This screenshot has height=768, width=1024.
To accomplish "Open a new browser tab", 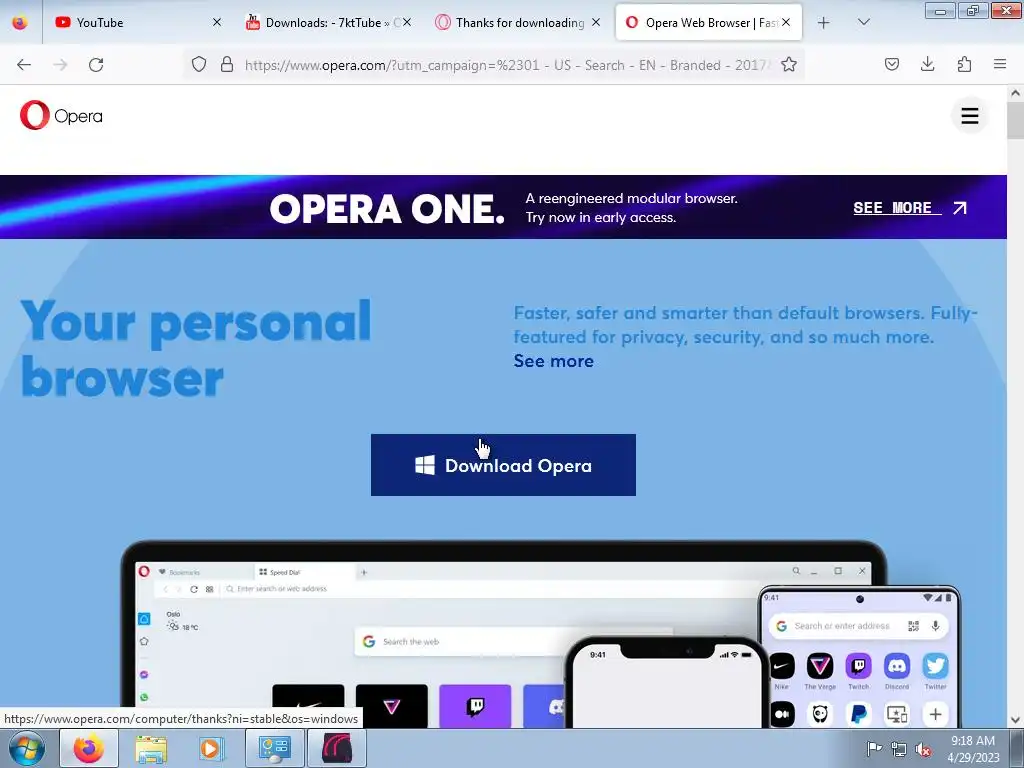I will (x=824, y=23).
